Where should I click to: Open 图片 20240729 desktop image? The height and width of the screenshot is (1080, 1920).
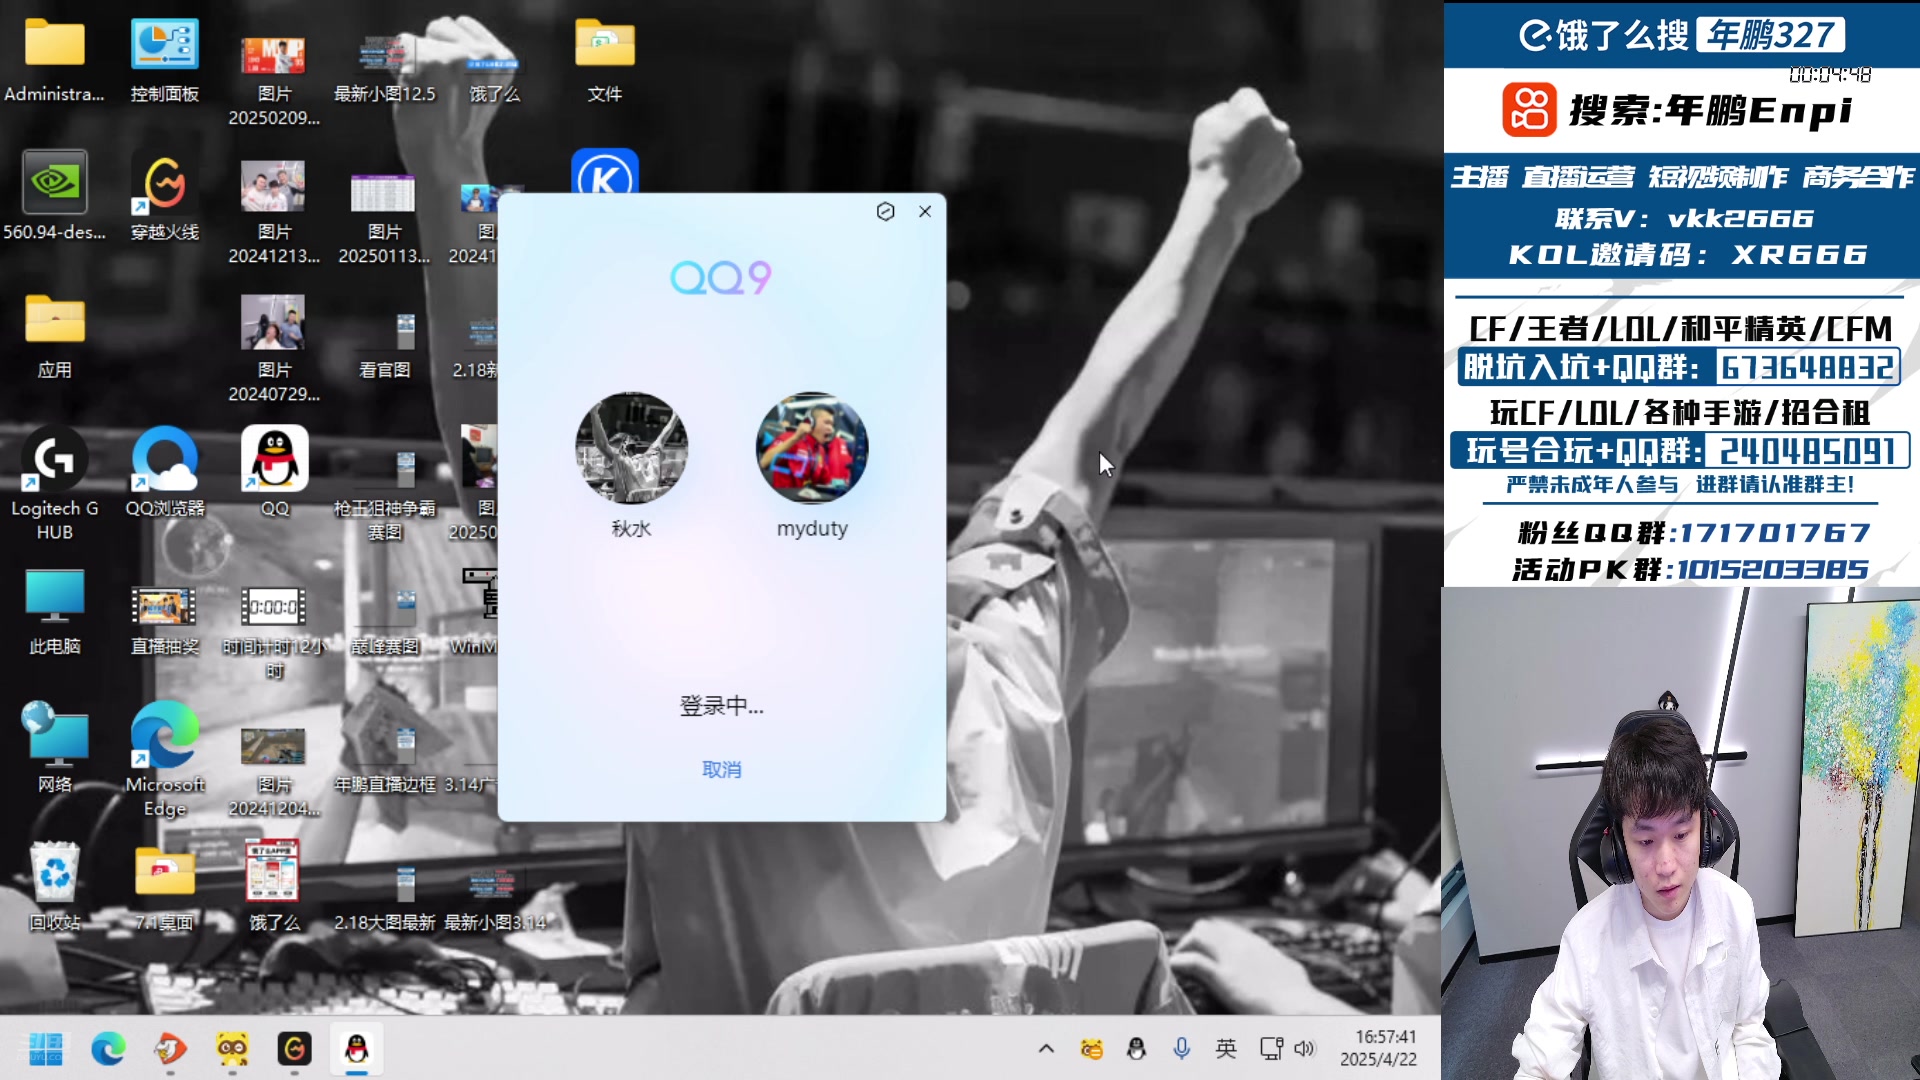point(273,350)
